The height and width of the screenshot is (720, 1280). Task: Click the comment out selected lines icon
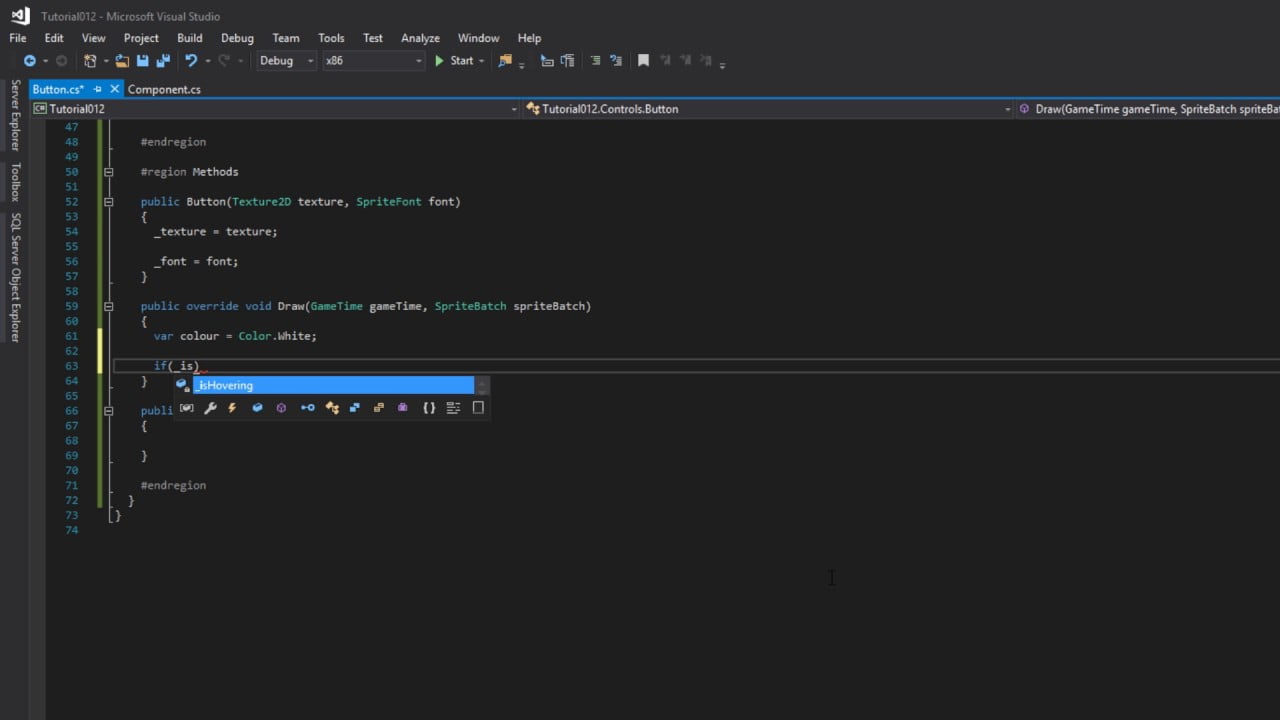595,61
